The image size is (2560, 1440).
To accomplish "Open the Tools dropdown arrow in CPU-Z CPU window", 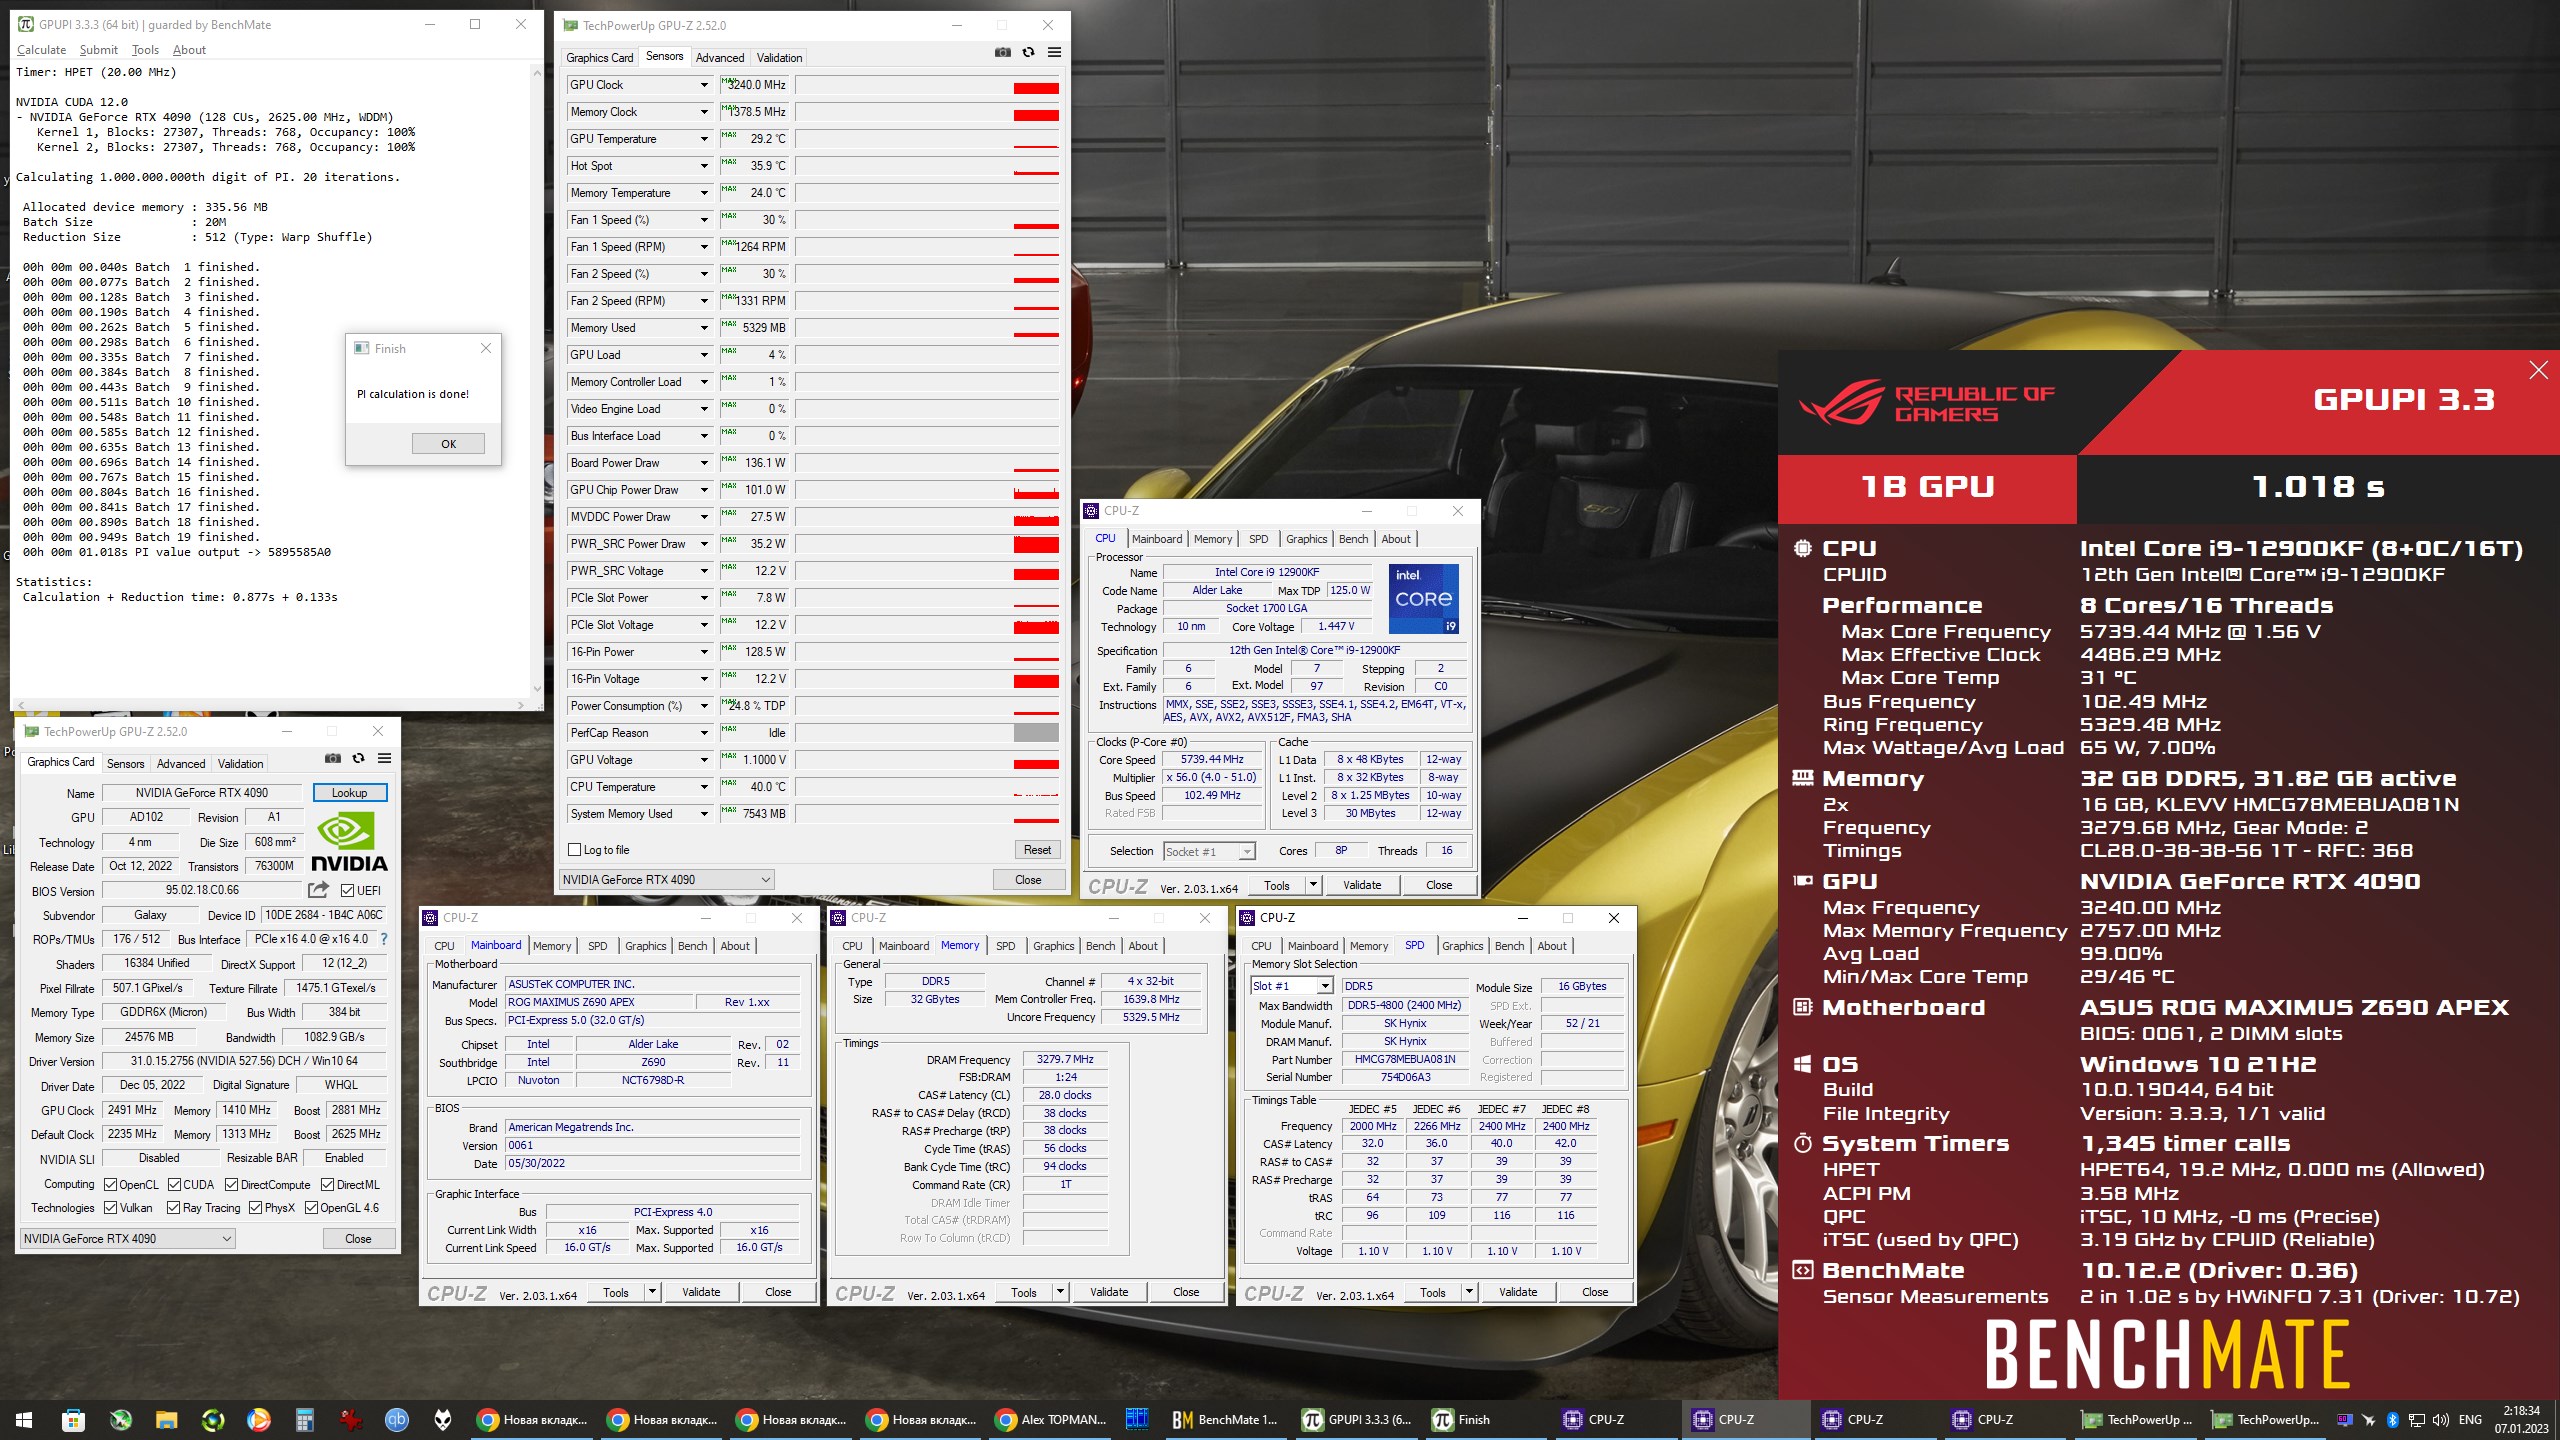I will pyautogui.click(x=1313, y=885).
